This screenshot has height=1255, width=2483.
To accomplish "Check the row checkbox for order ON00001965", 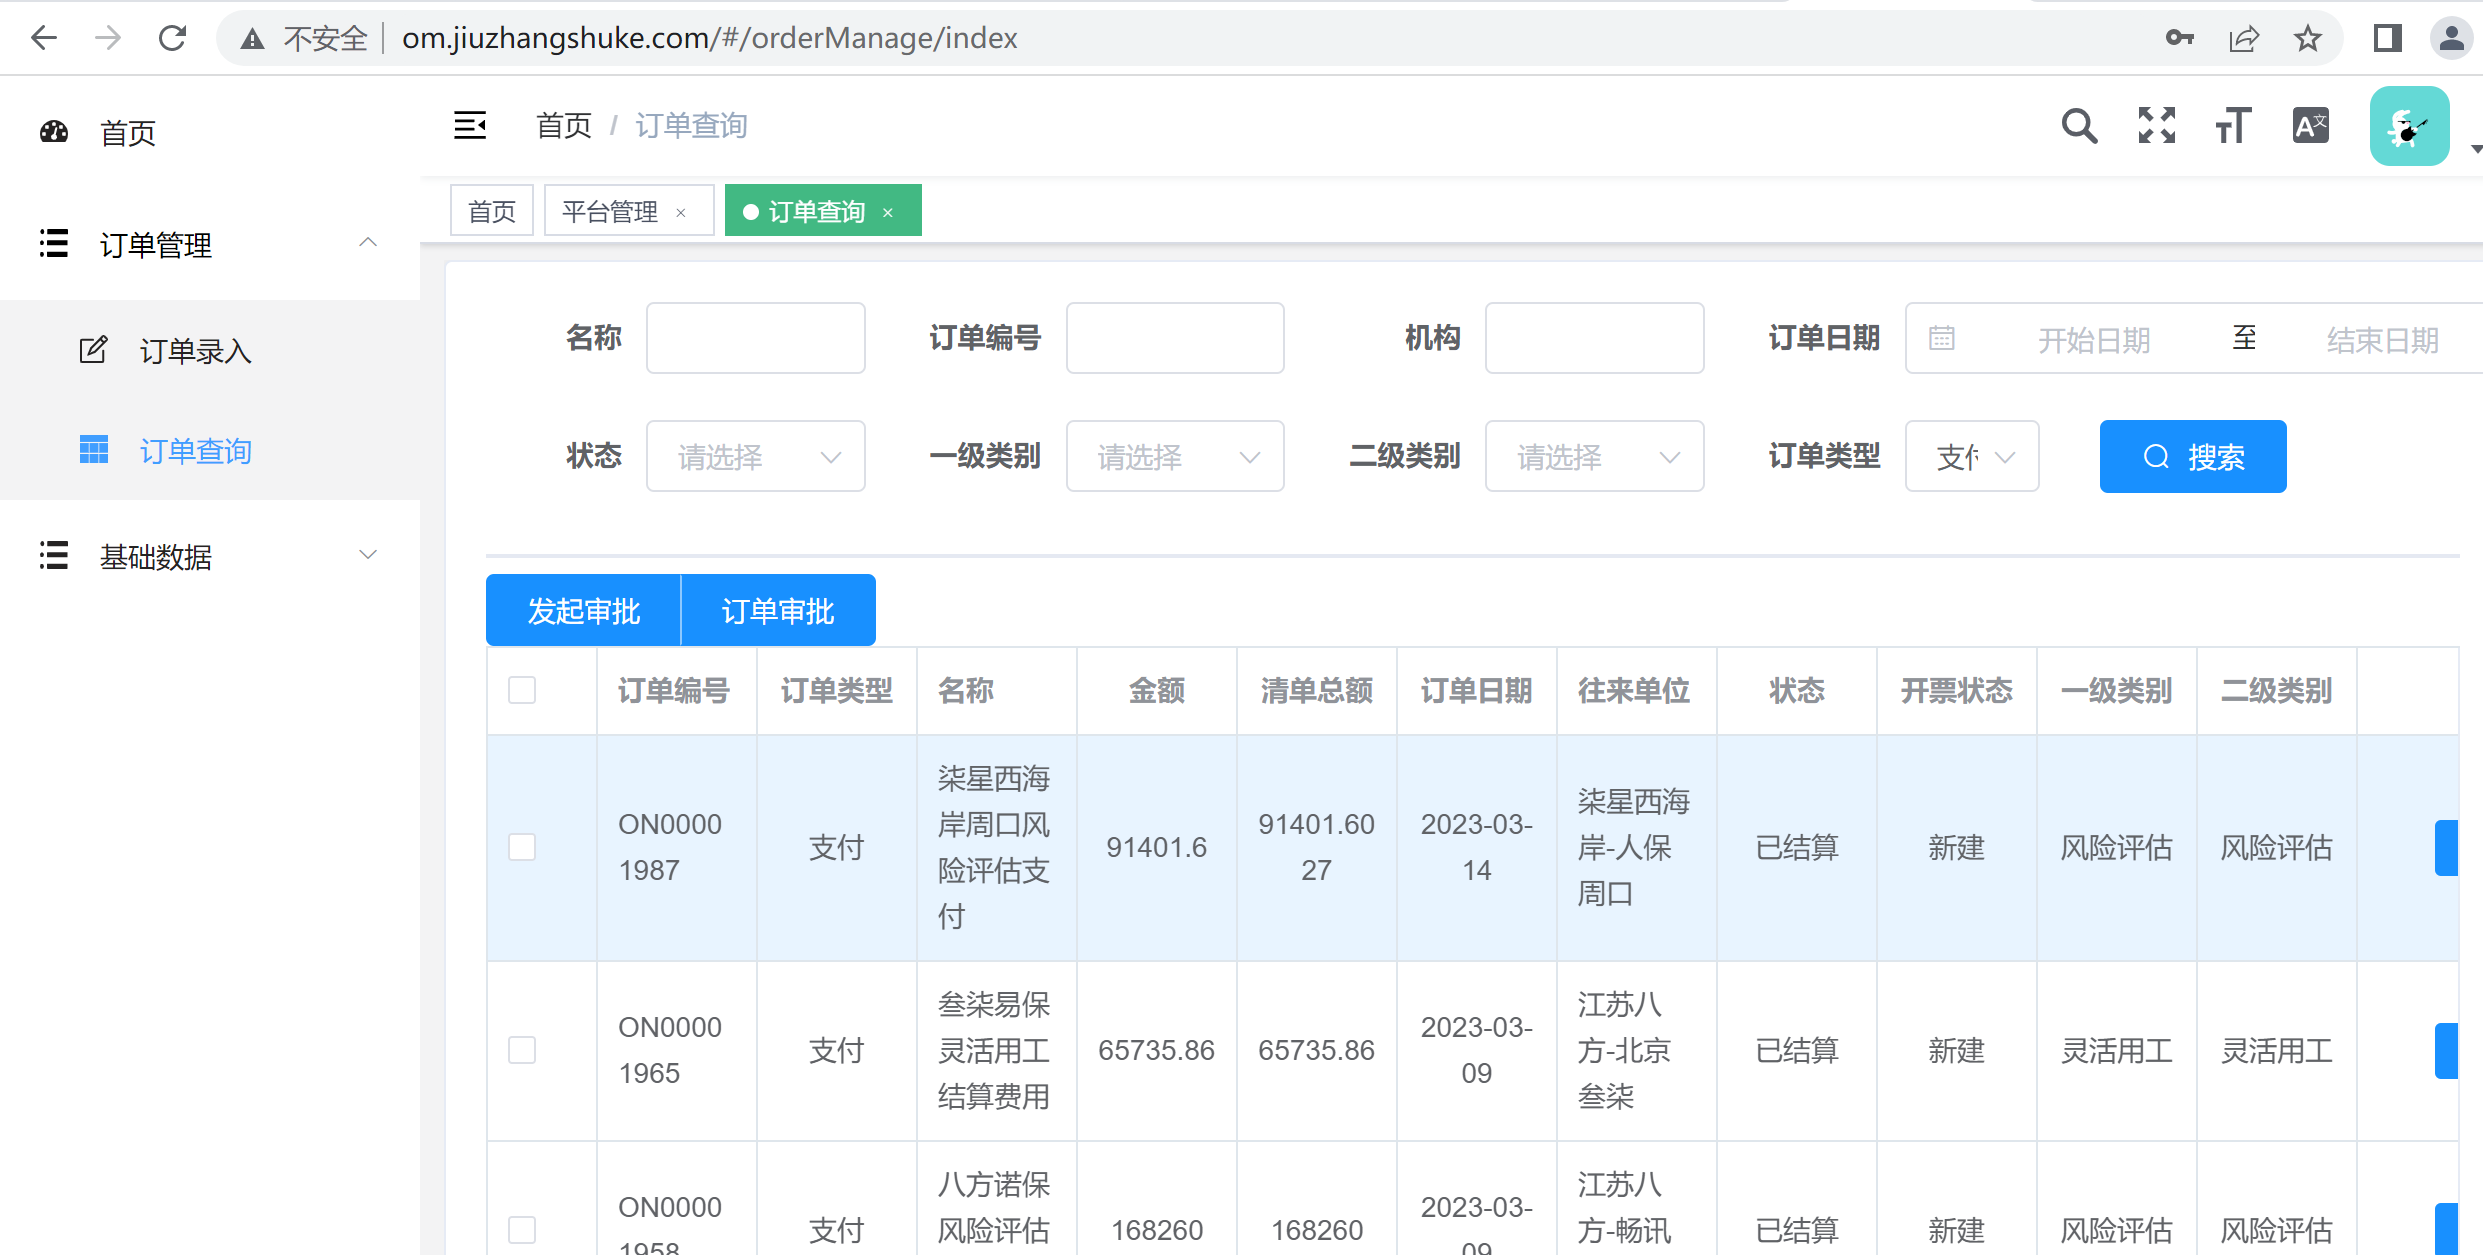I will point(522,1050).
